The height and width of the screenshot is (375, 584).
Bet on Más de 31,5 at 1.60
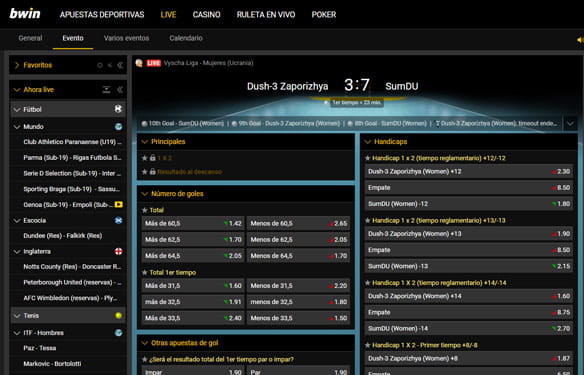(193, 286)
